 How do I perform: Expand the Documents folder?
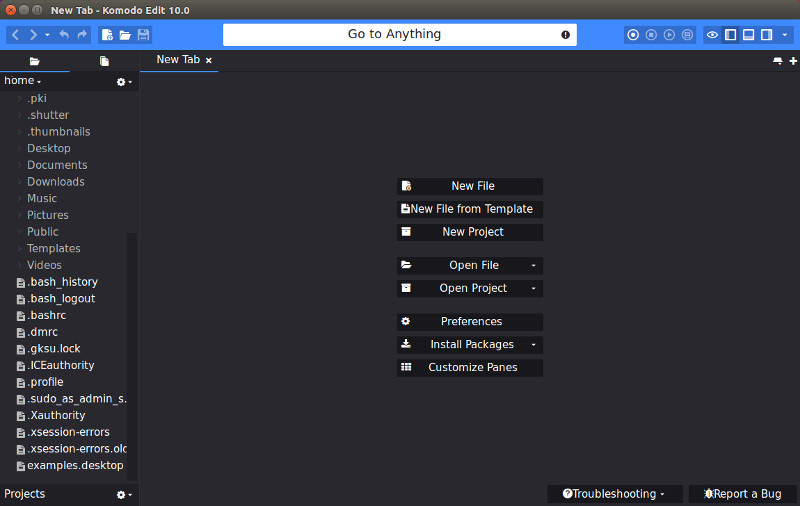coord(19,165)
